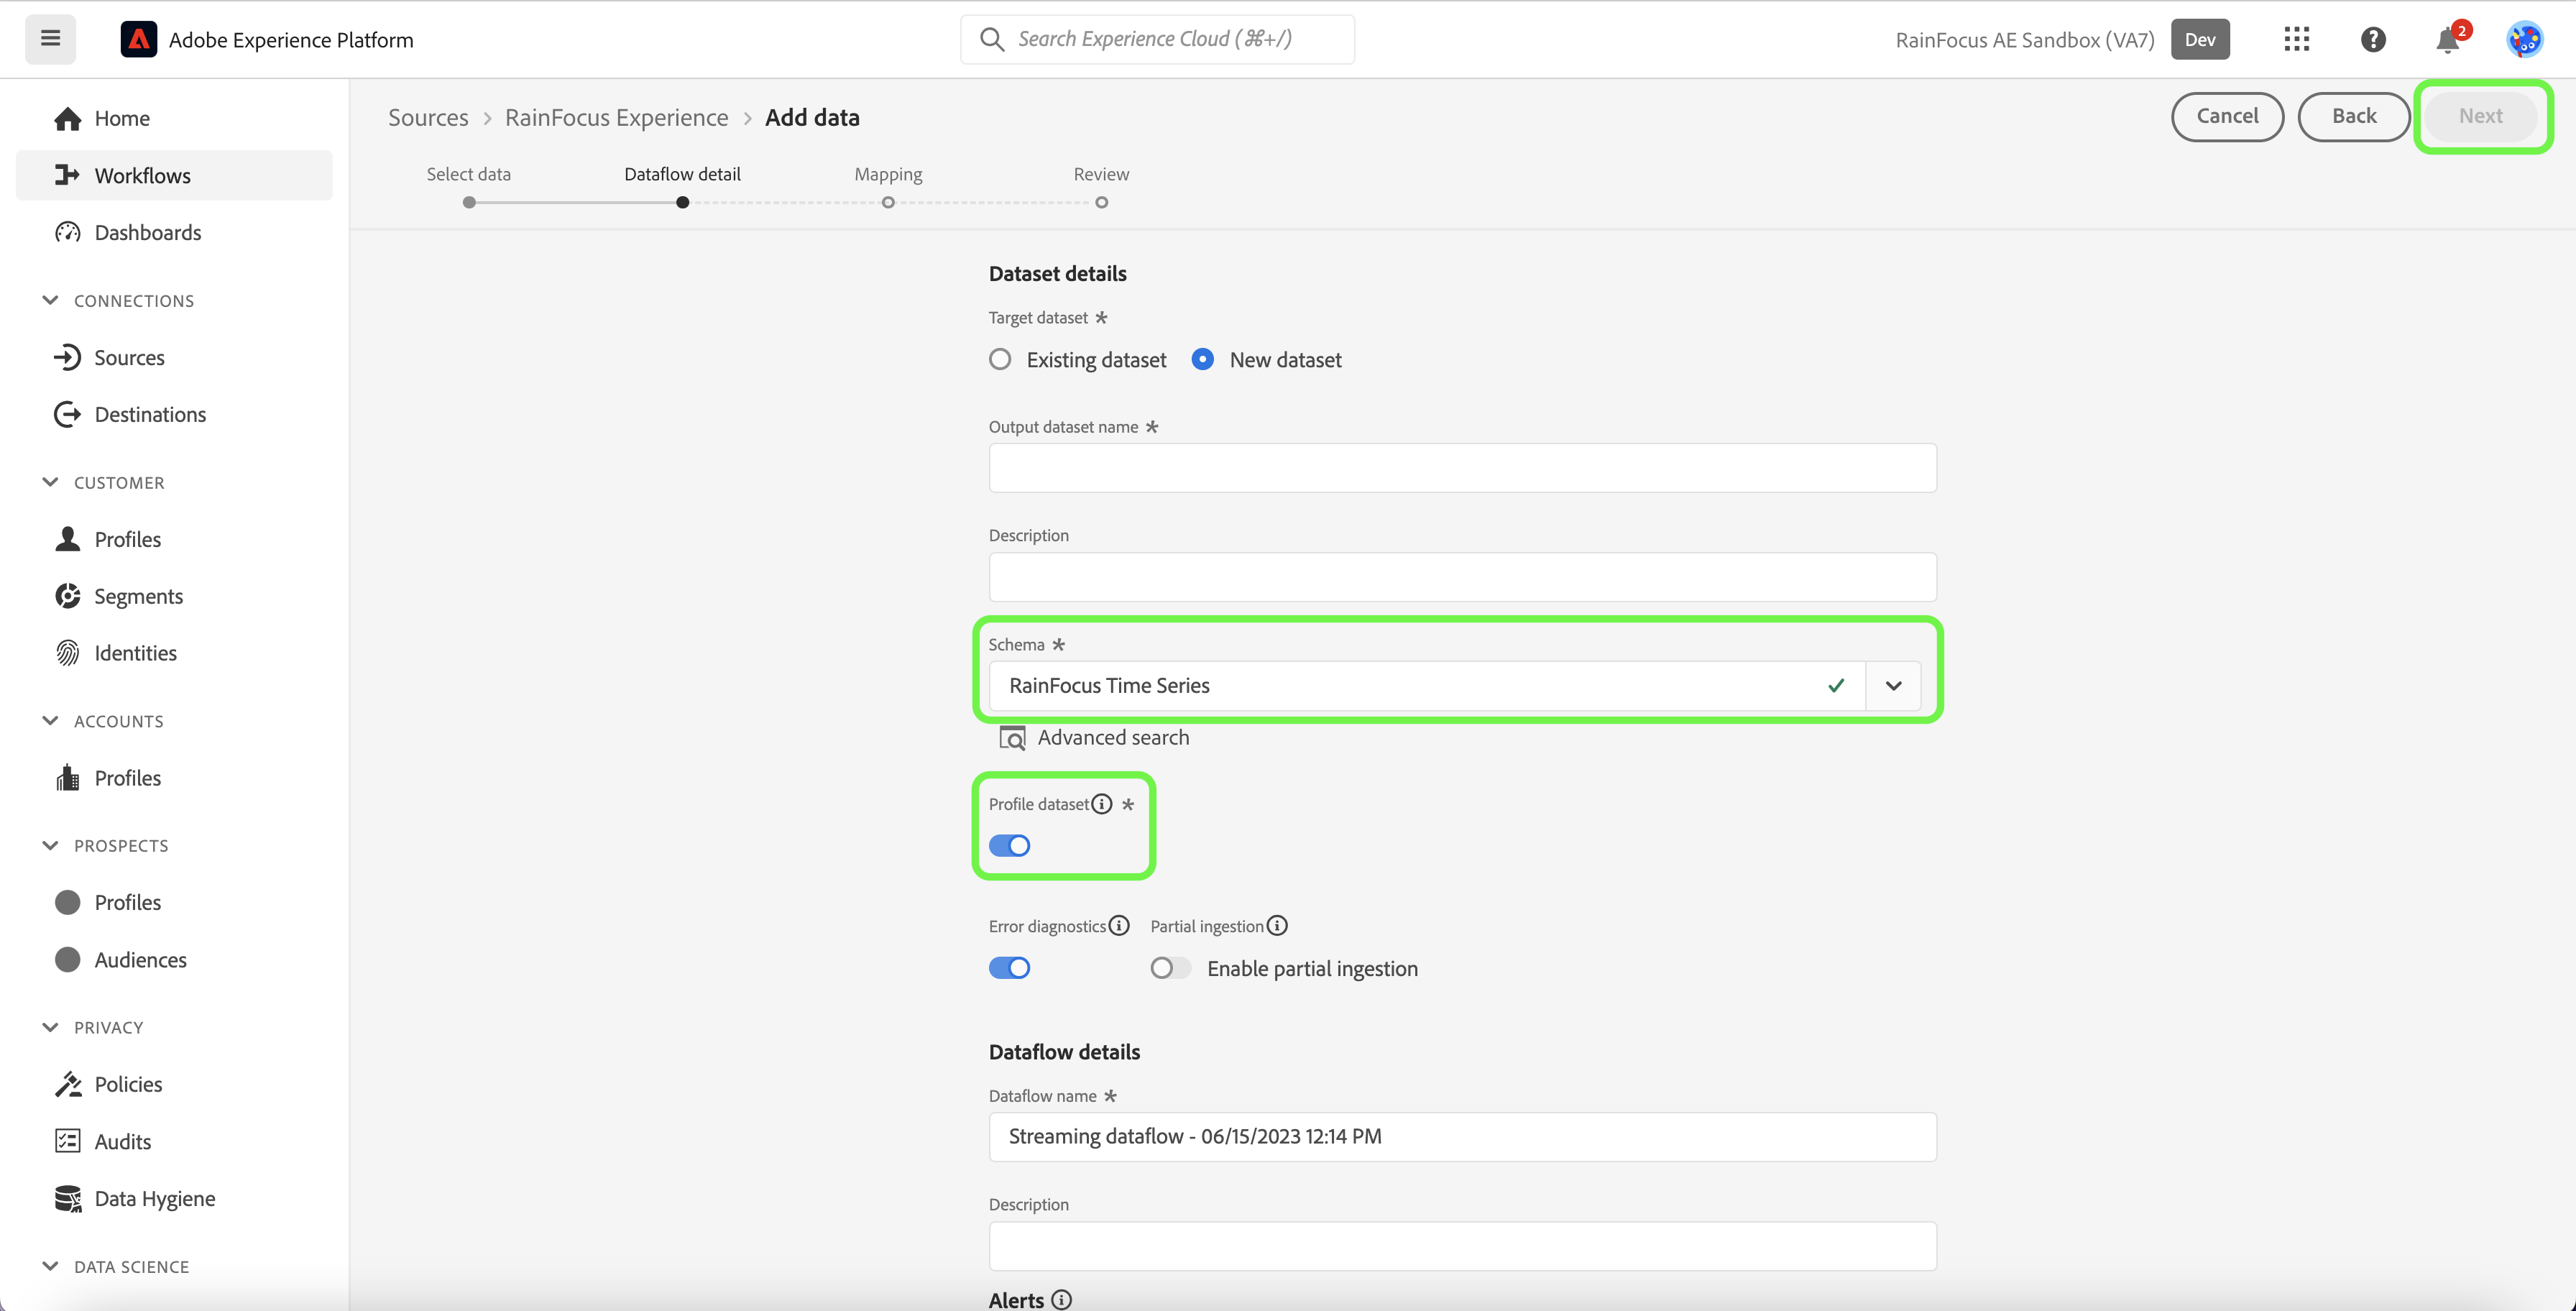The height and width of the screenshot is (1311, 2576).
Task: Turn on Enable partial ingestion switch
Action: tap(1169, 968)
